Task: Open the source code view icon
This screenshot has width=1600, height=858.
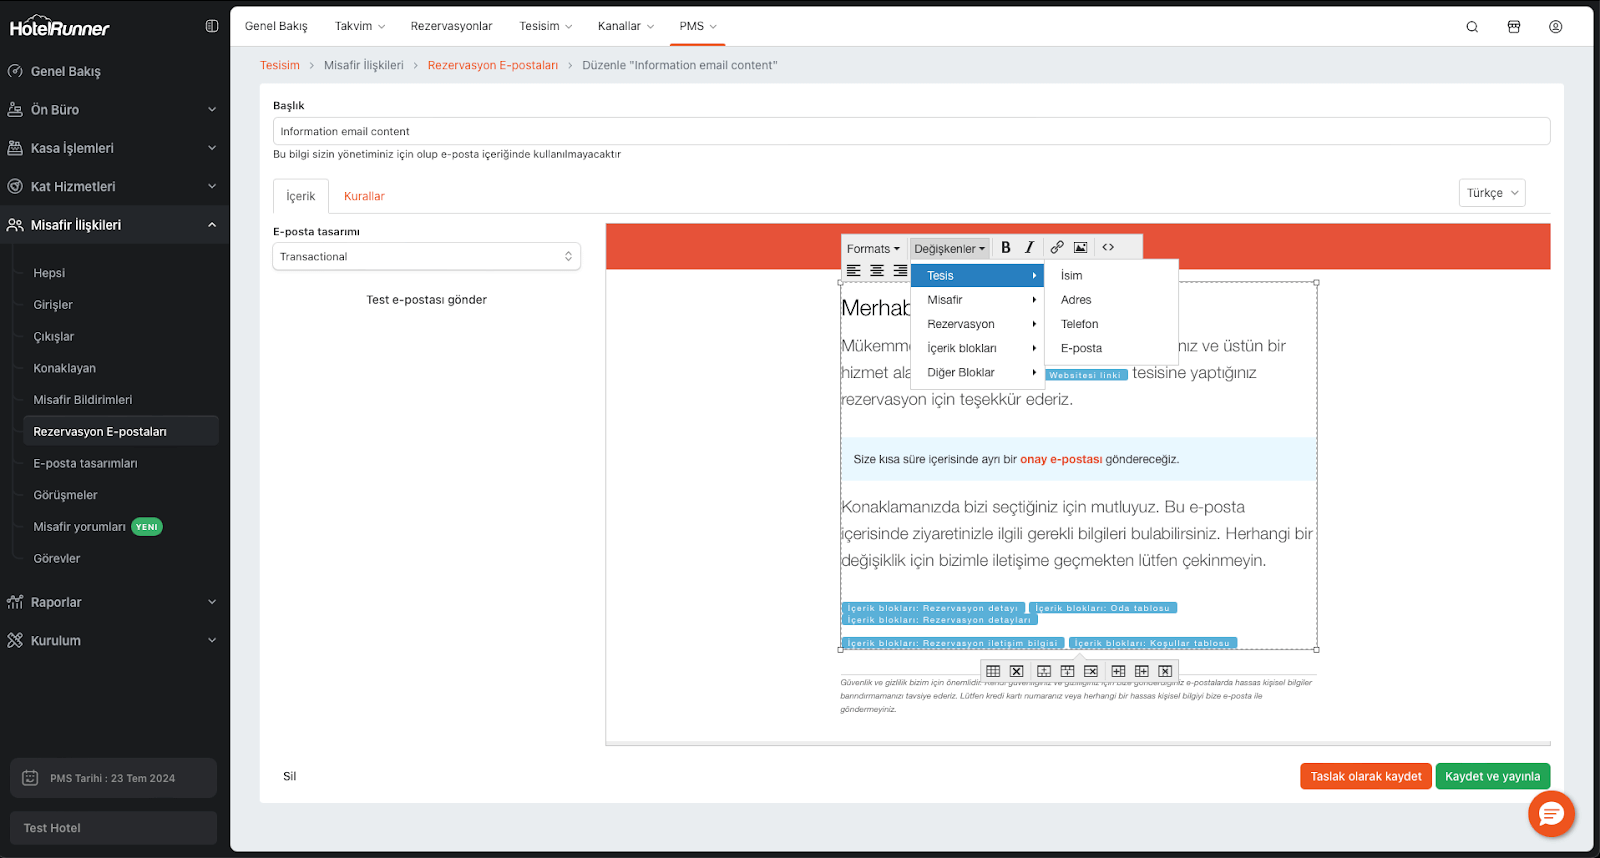Action: click(1108, 248)
